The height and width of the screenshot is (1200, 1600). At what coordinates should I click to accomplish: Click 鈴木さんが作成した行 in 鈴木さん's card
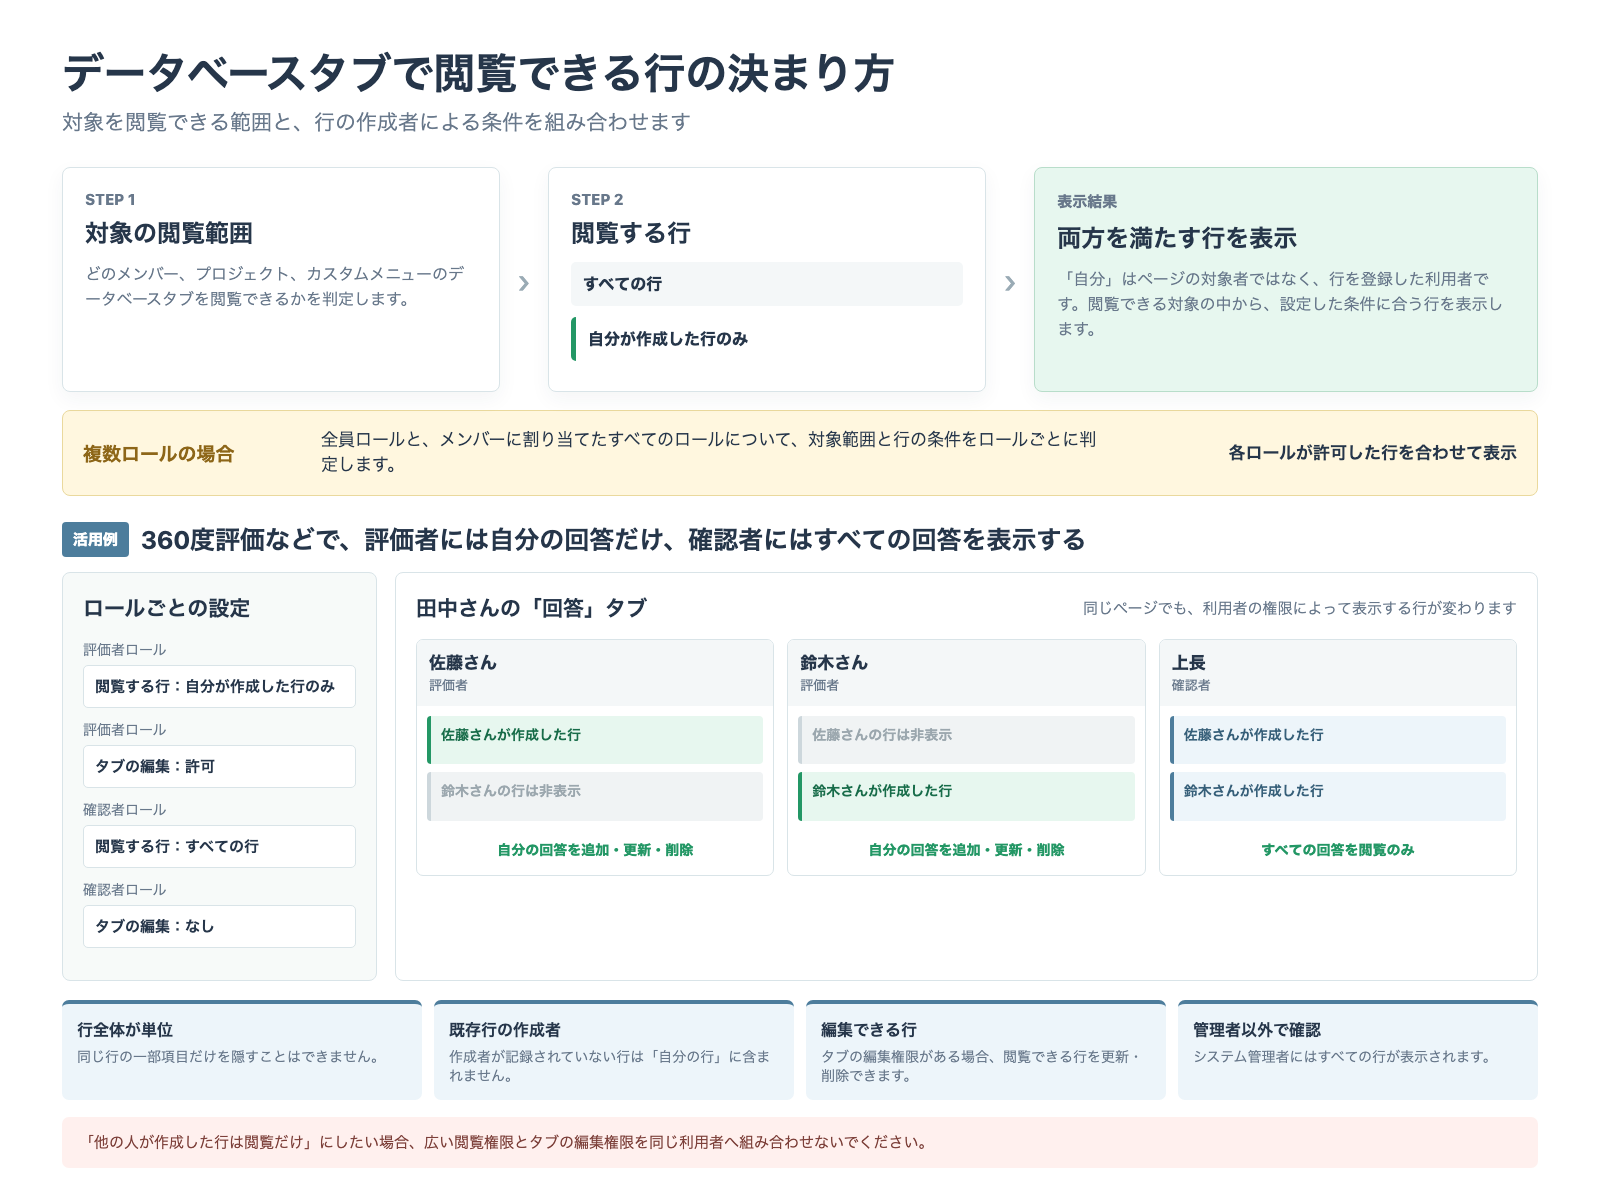pos(966,796)
